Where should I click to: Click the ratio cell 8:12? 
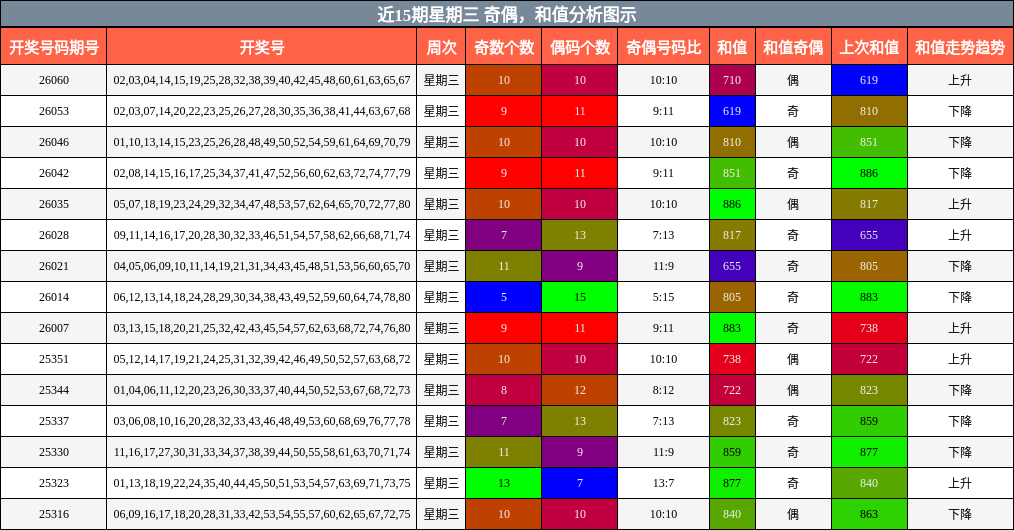tap(663, 390)
